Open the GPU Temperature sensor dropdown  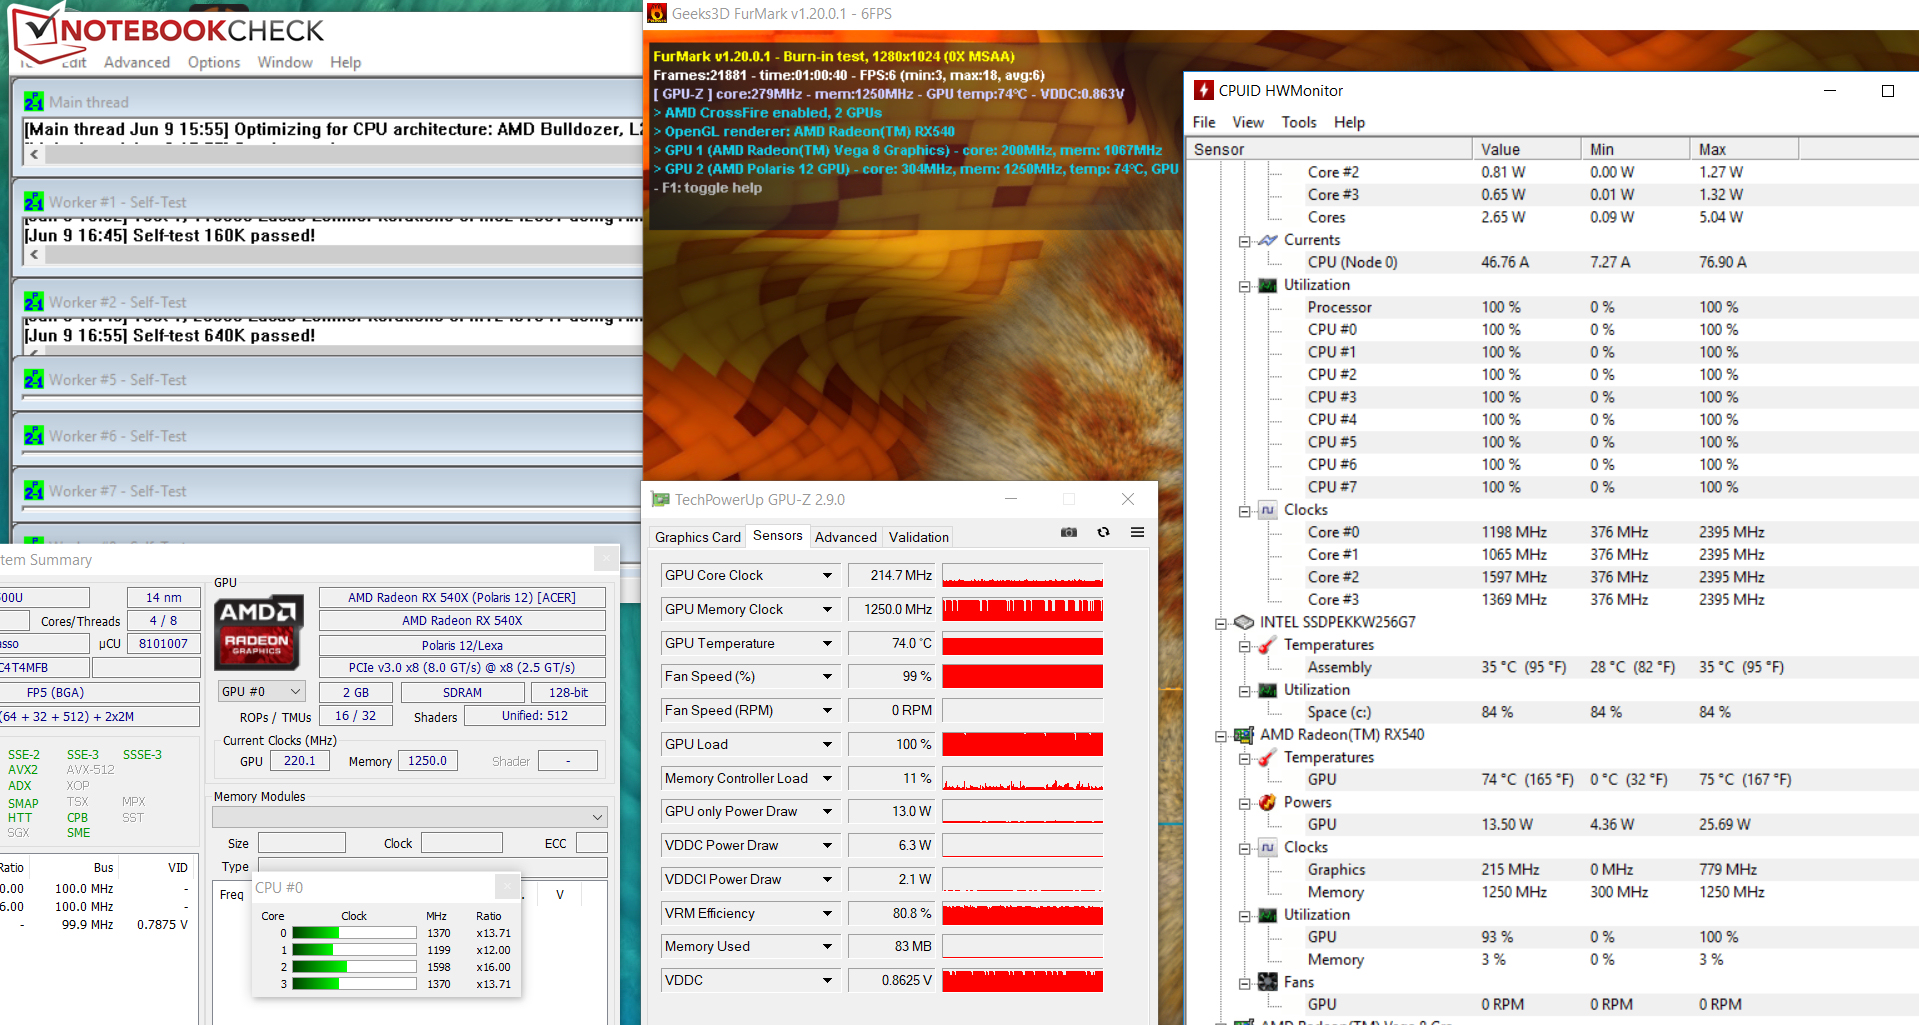pyautogui.click(x=827, y=643)
